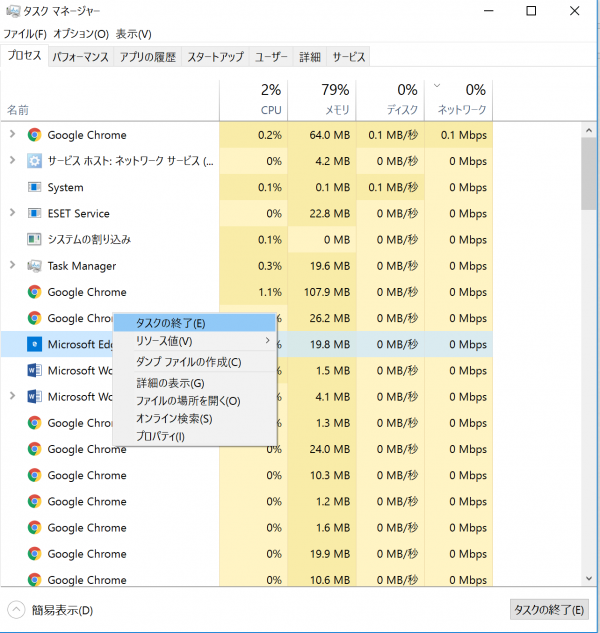Select 詳細の表示(G) in context menu
Image resolution: width=600 pixels, height=633 pixels.
(195, 383)
